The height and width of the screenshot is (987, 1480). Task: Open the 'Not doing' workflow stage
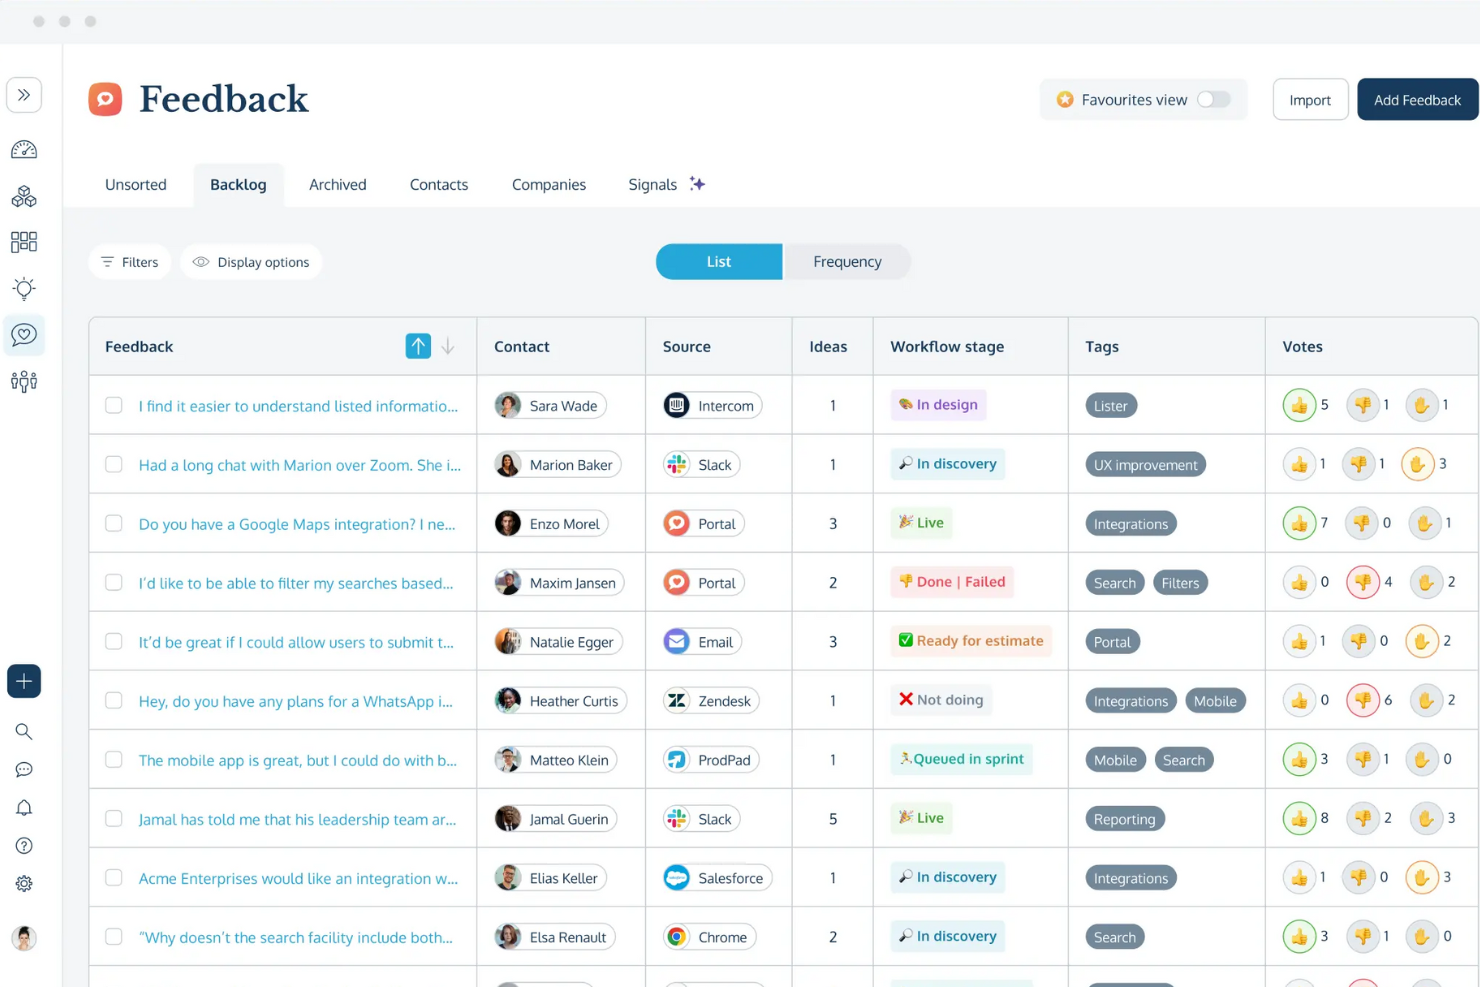[941, 700]
